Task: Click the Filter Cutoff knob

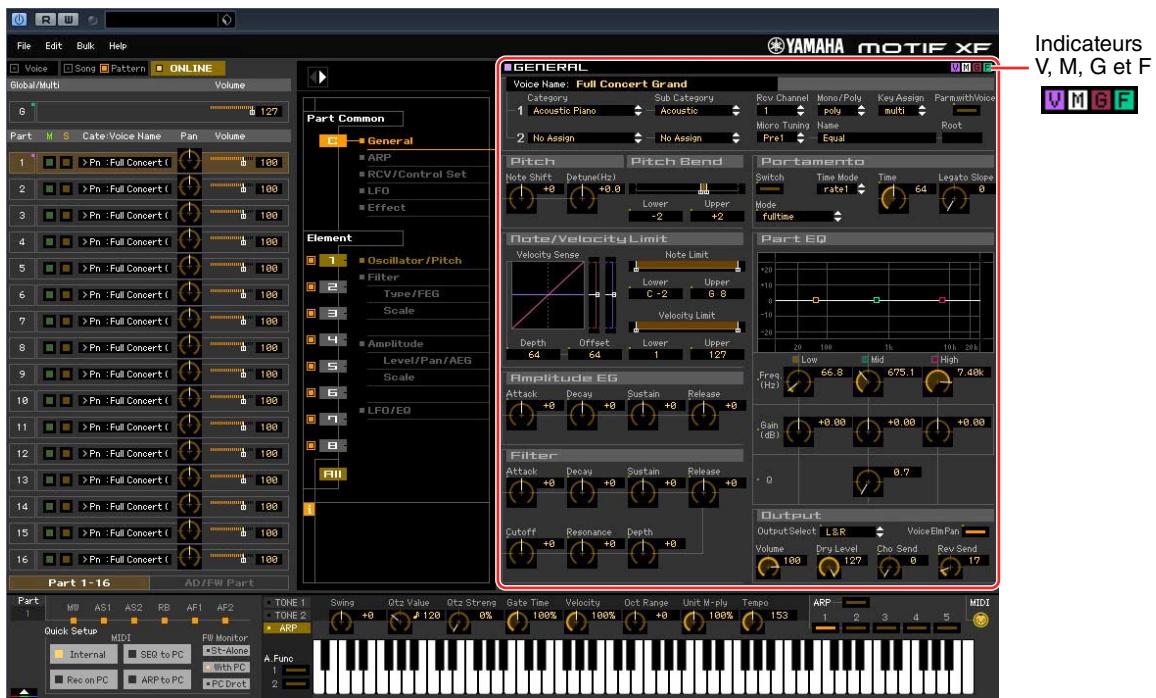Action: pos(521,552)
